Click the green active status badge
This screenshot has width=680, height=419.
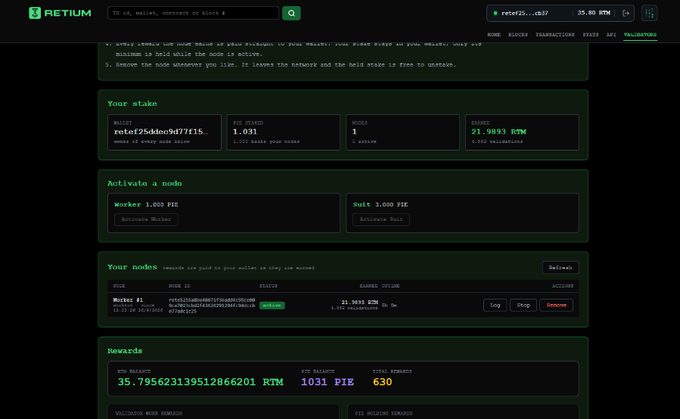[x=272, y=305]
